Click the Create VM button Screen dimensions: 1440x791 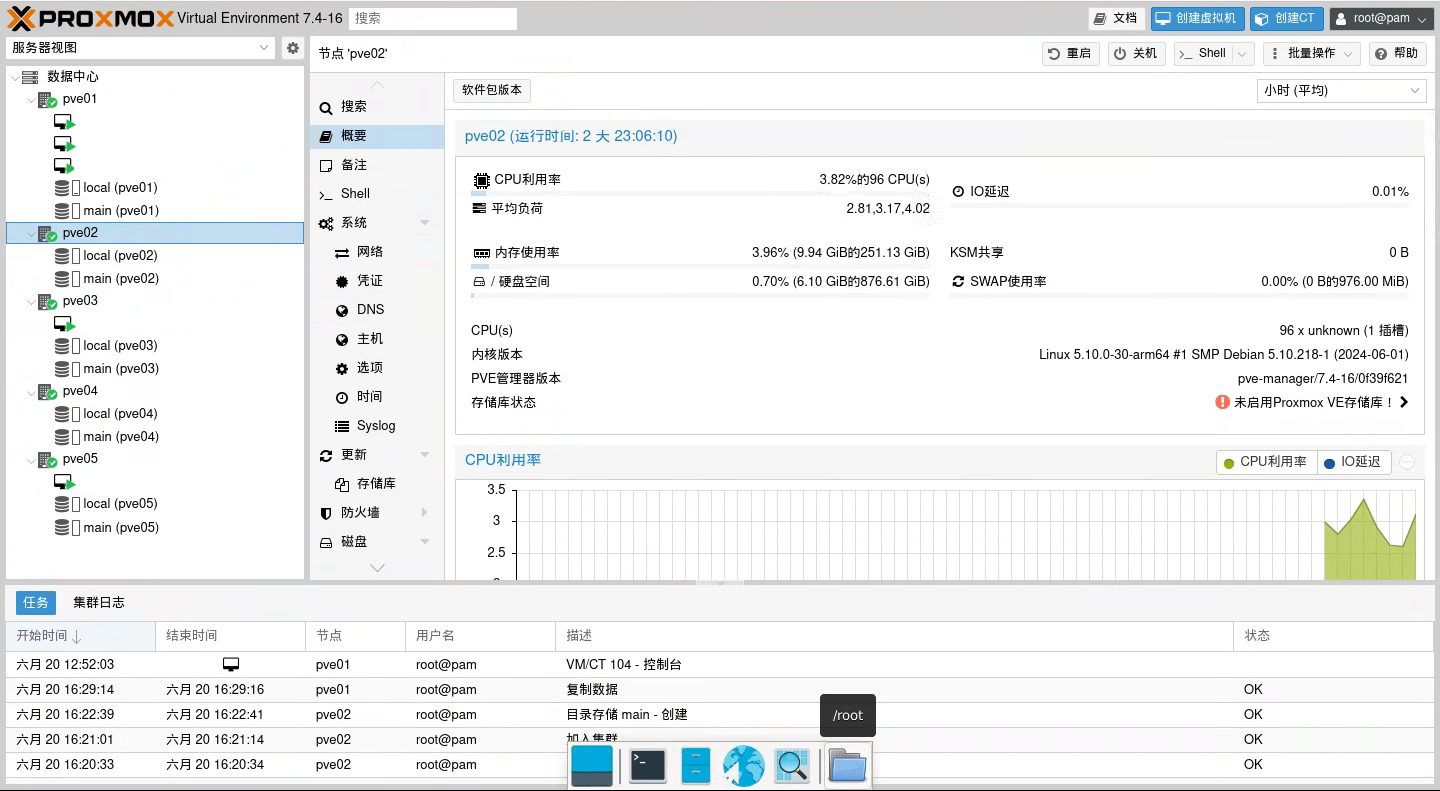pyautogui.click(x=1198, y=18)
